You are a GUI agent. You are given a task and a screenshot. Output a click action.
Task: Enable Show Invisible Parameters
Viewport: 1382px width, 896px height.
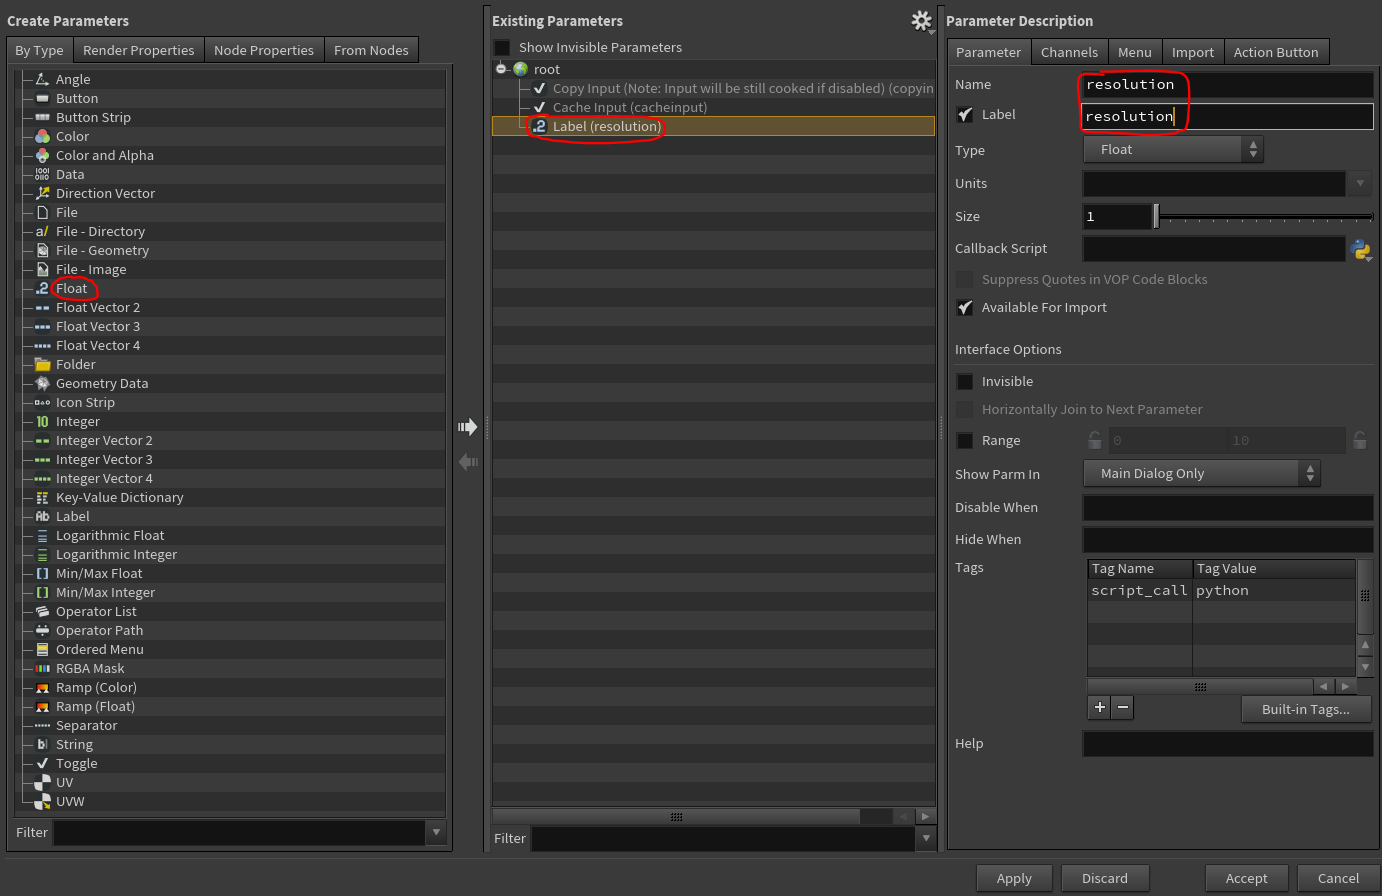click(x=501, y=46)
